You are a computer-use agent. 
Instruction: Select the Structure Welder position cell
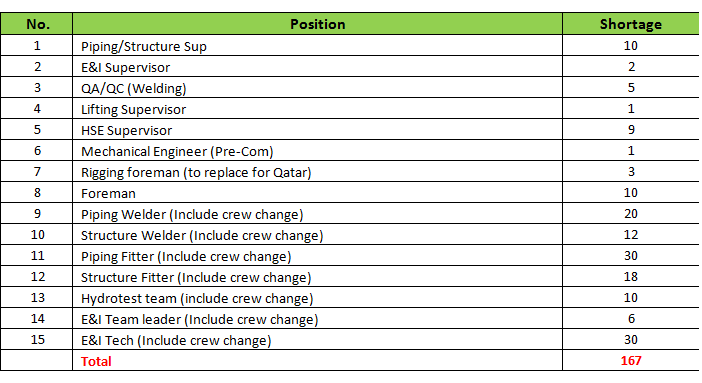[317, 235]
